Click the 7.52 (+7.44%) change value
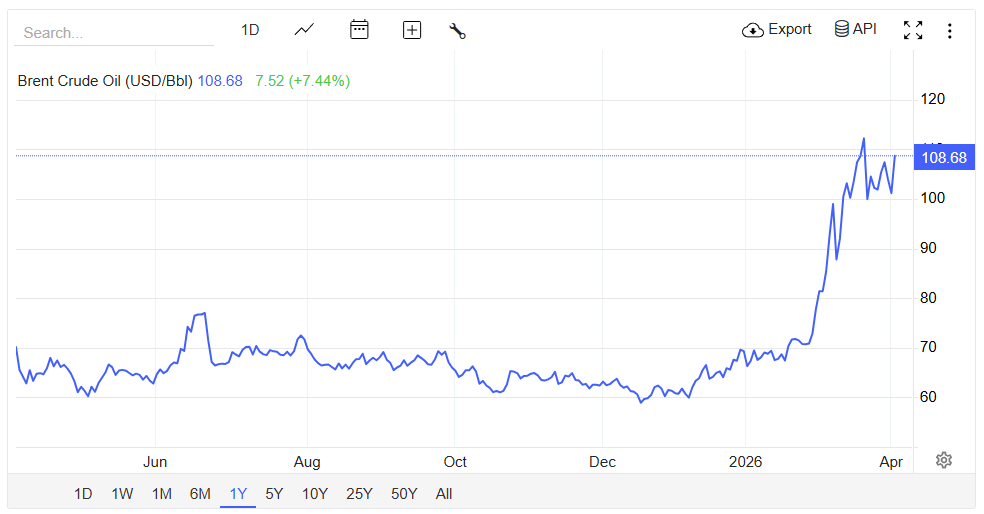984x514 pixels. [x=302, y=81]
